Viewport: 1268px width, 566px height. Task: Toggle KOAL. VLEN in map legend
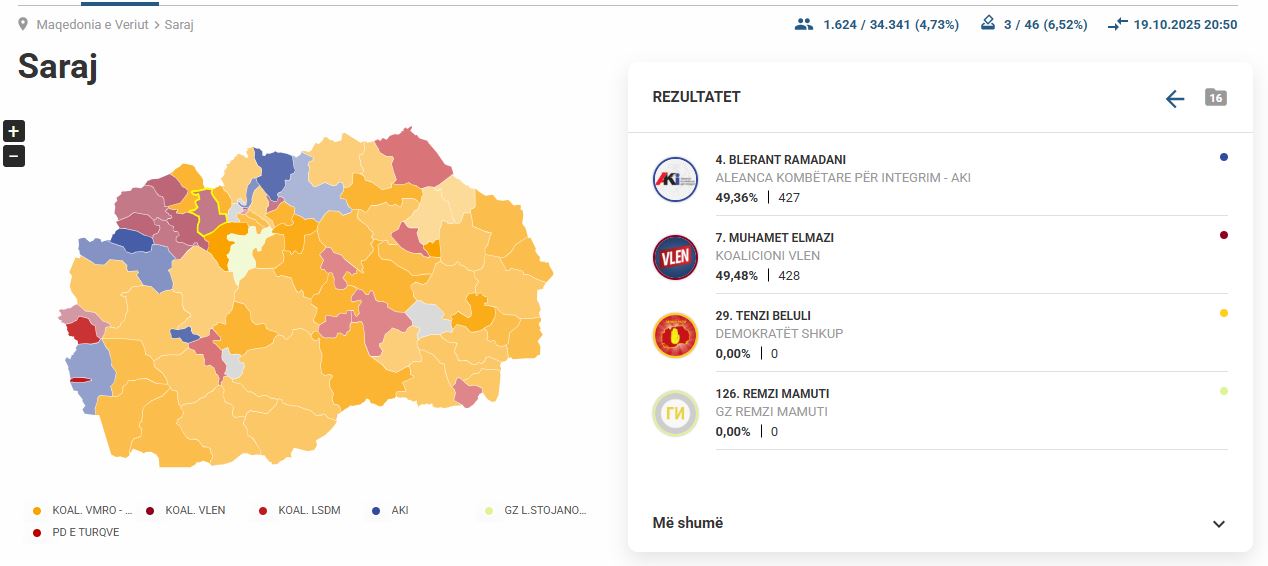(x=195, y=510)
